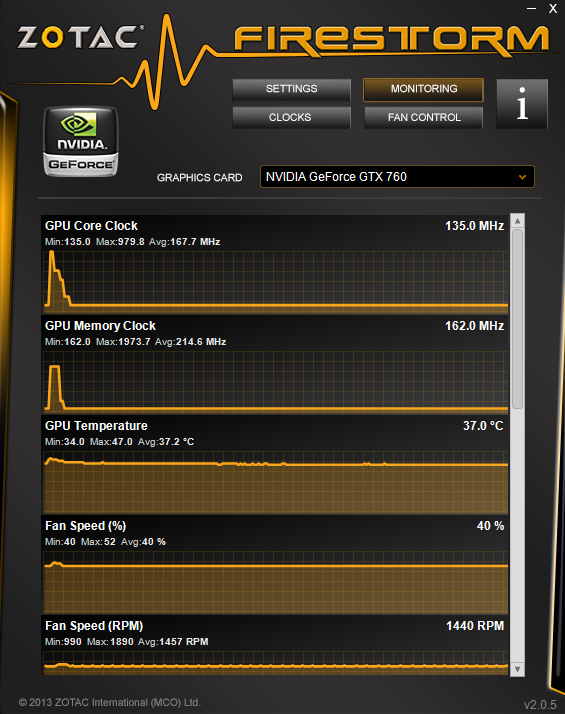Viewport: 565px width, 714px height.
Task: Click the 1440 RPM current value
Action: pyautogui.click(x=475, y=626)
